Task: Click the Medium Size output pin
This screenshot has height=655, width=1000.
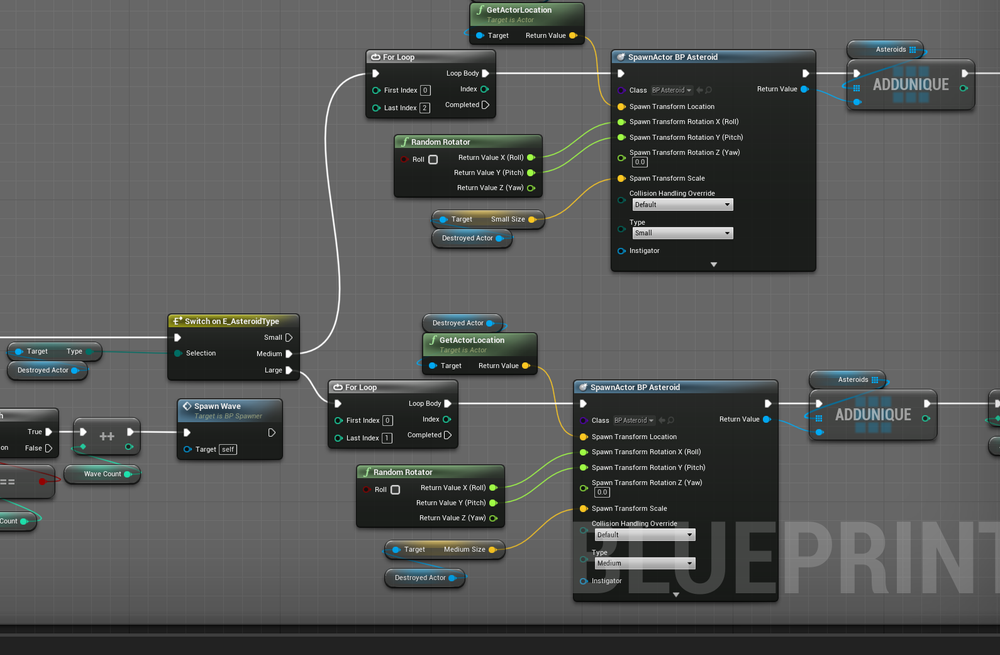Action: (493, 549)
